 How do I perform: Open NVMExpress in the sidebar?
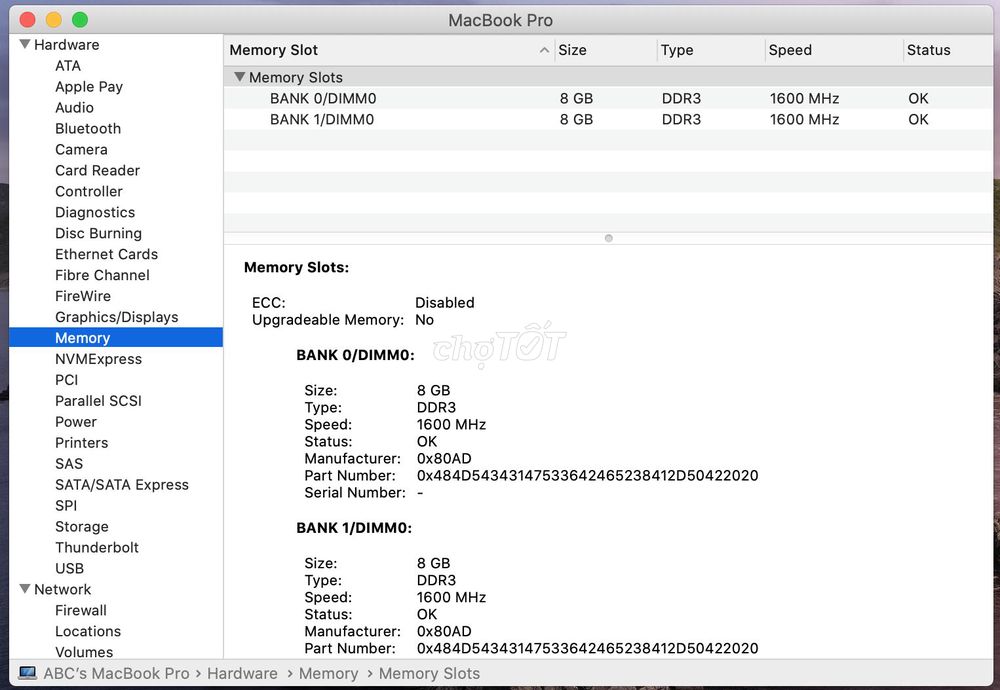[98, 359]
